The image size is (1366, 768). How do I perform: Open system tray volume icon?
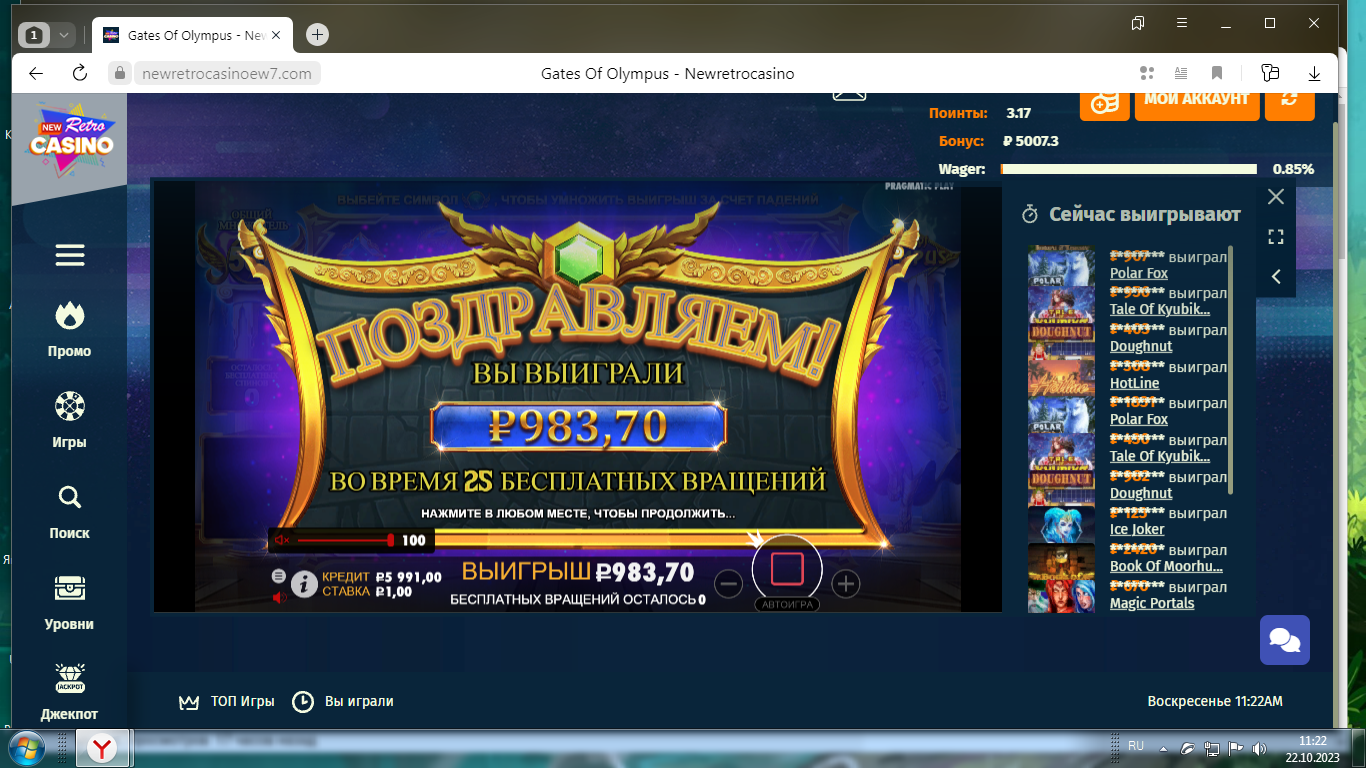[1259, 748]
